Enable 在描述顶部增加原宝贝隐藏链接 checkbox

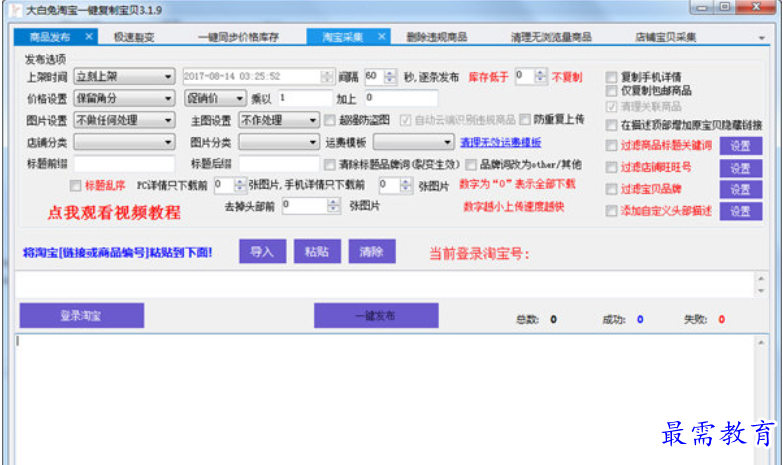click(611, 125)
